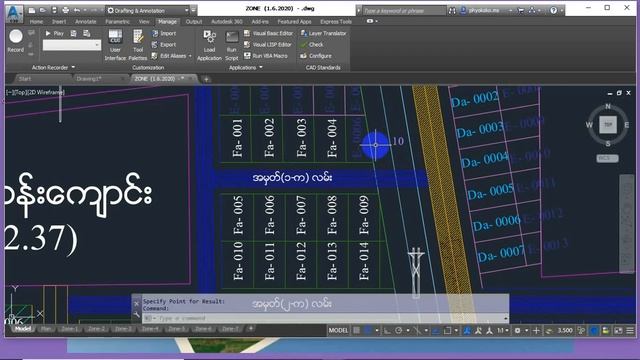Close the command line panel
Screen dimensions: 640x360
coord(137,304)
